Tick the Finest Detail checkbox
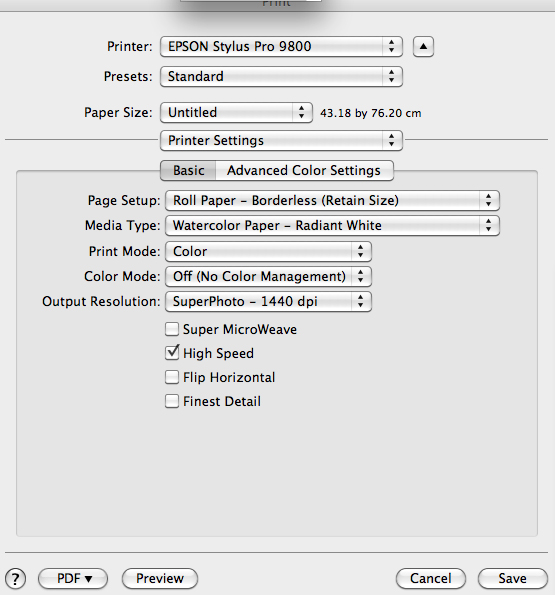 [172, 401]
